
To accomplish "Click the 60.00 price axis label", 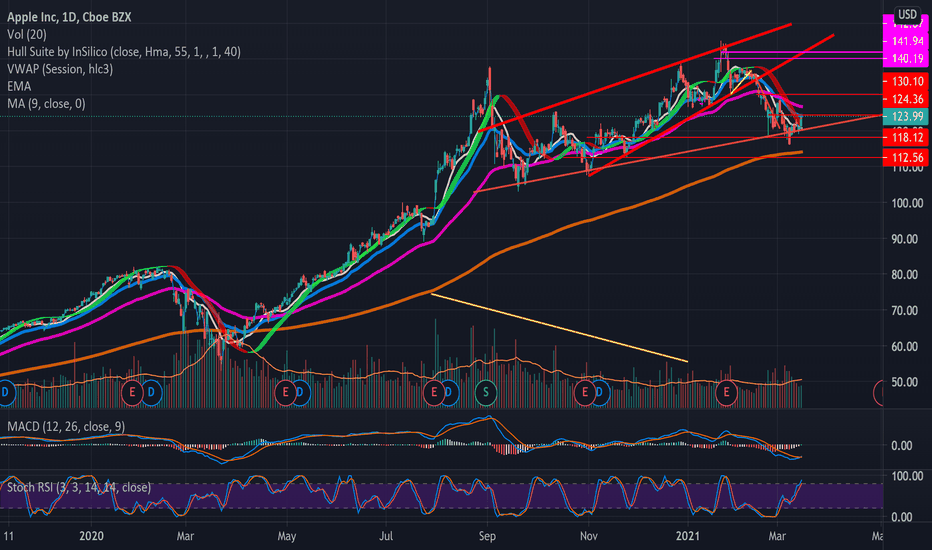I will coord(907,346).
